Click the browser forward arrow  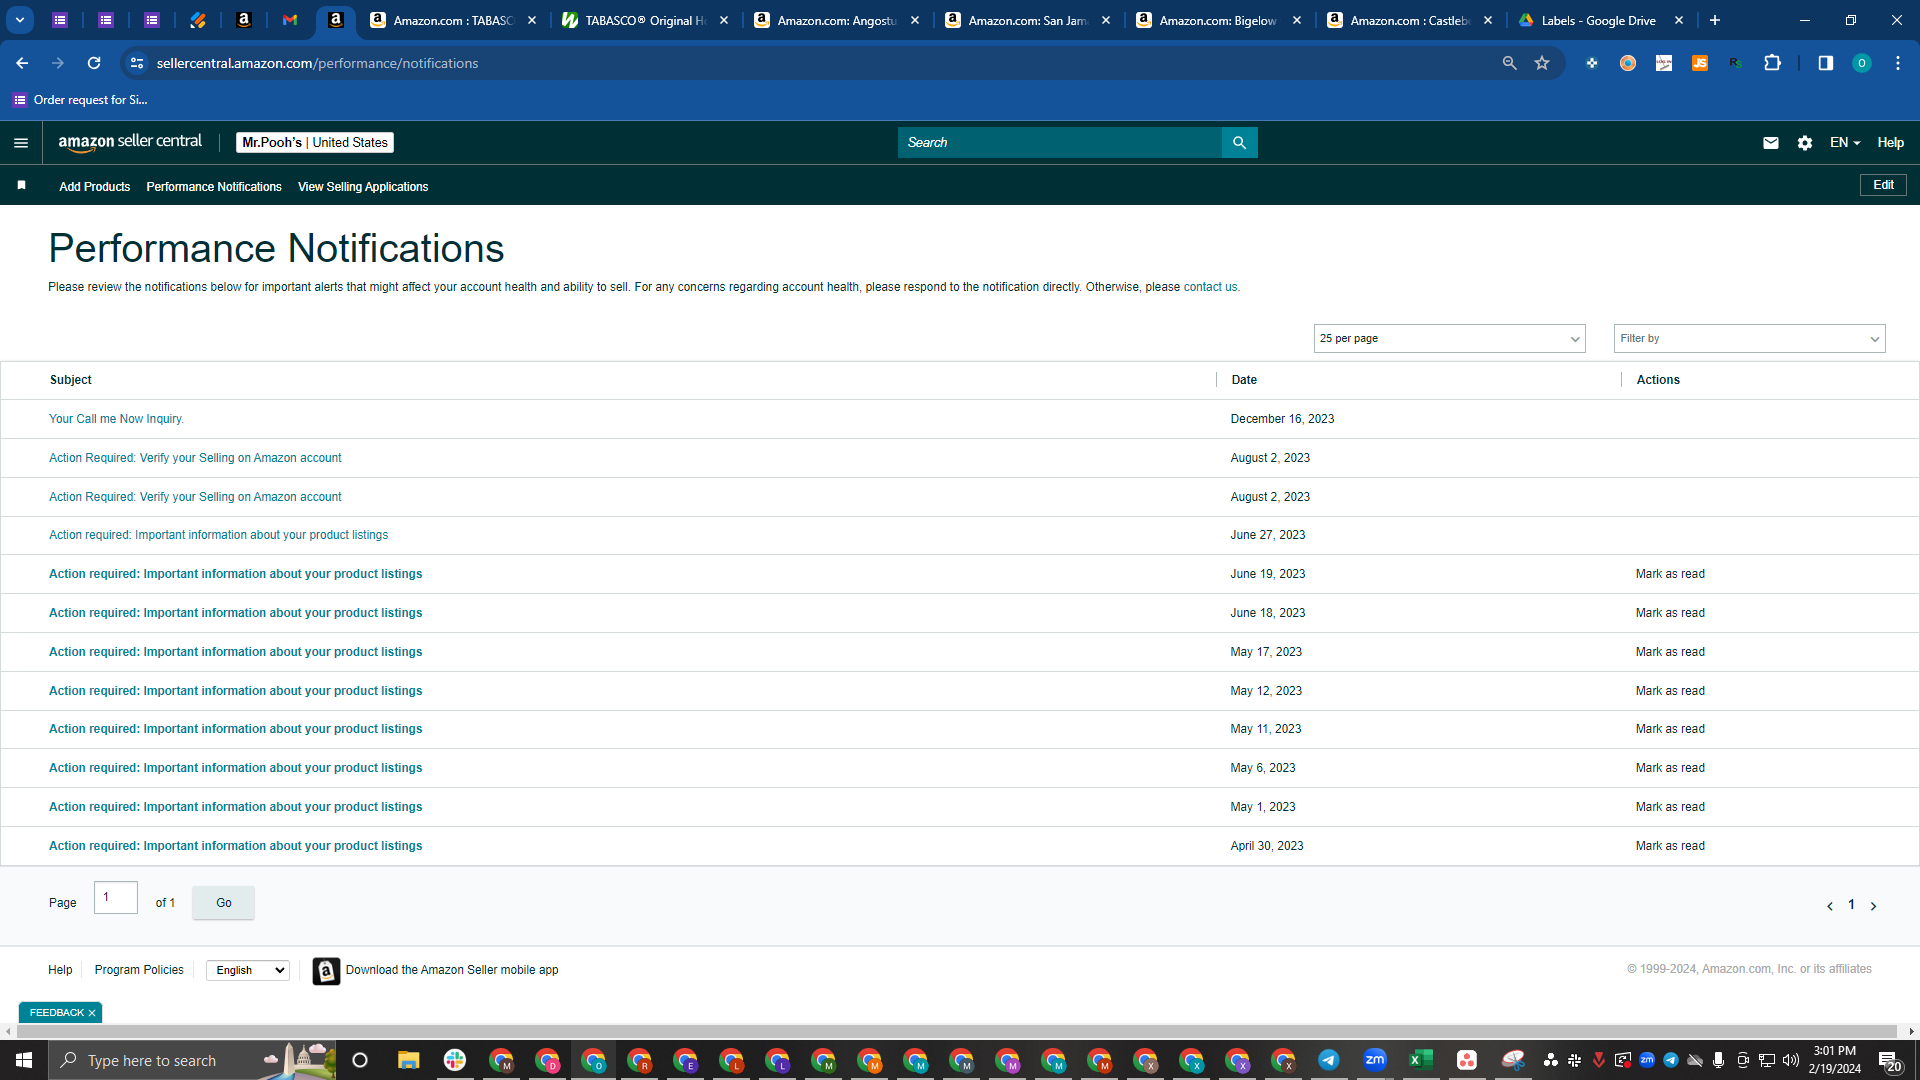point(58,63)
